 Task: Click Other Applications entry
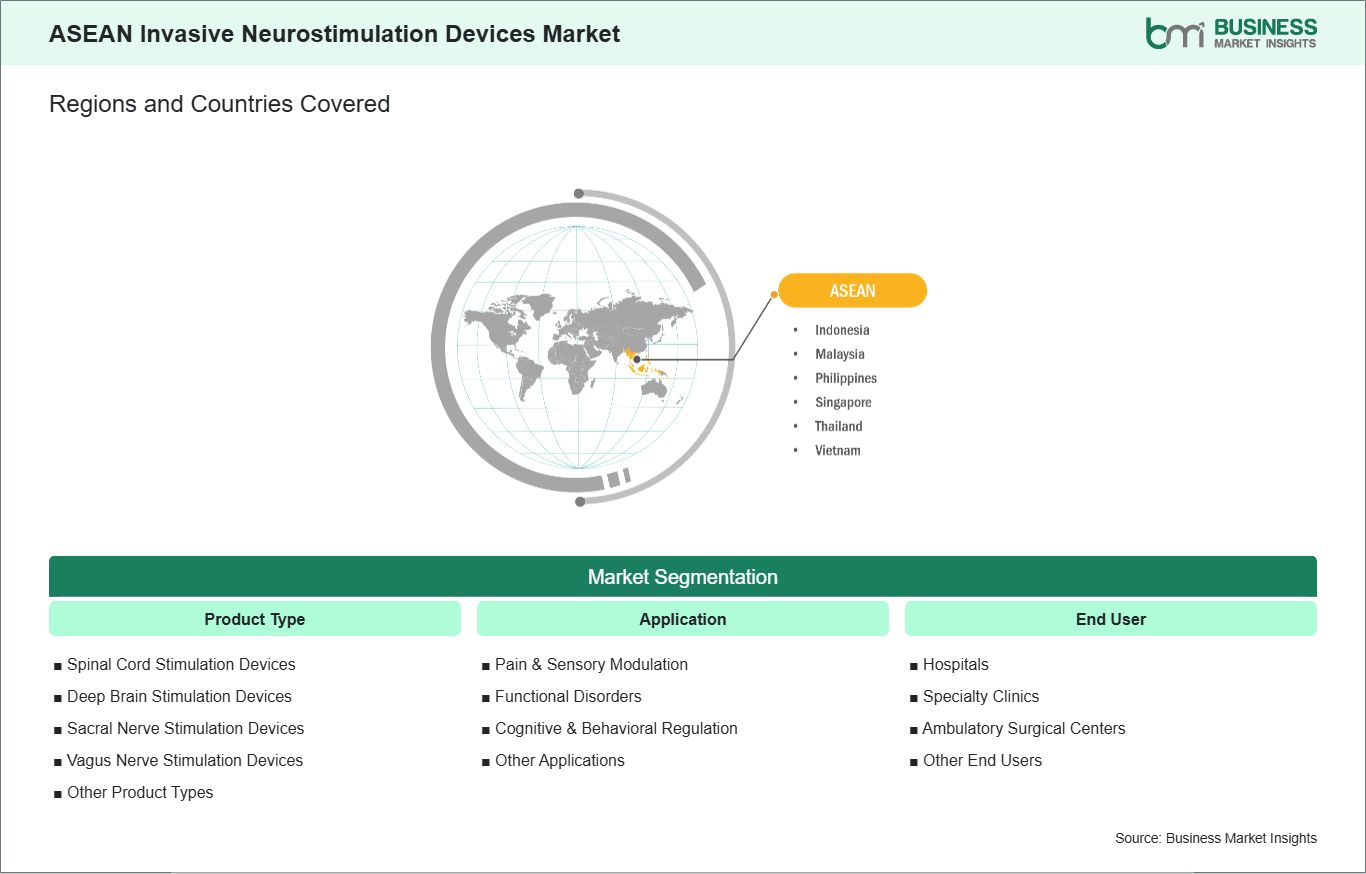[x=560, y=760]
